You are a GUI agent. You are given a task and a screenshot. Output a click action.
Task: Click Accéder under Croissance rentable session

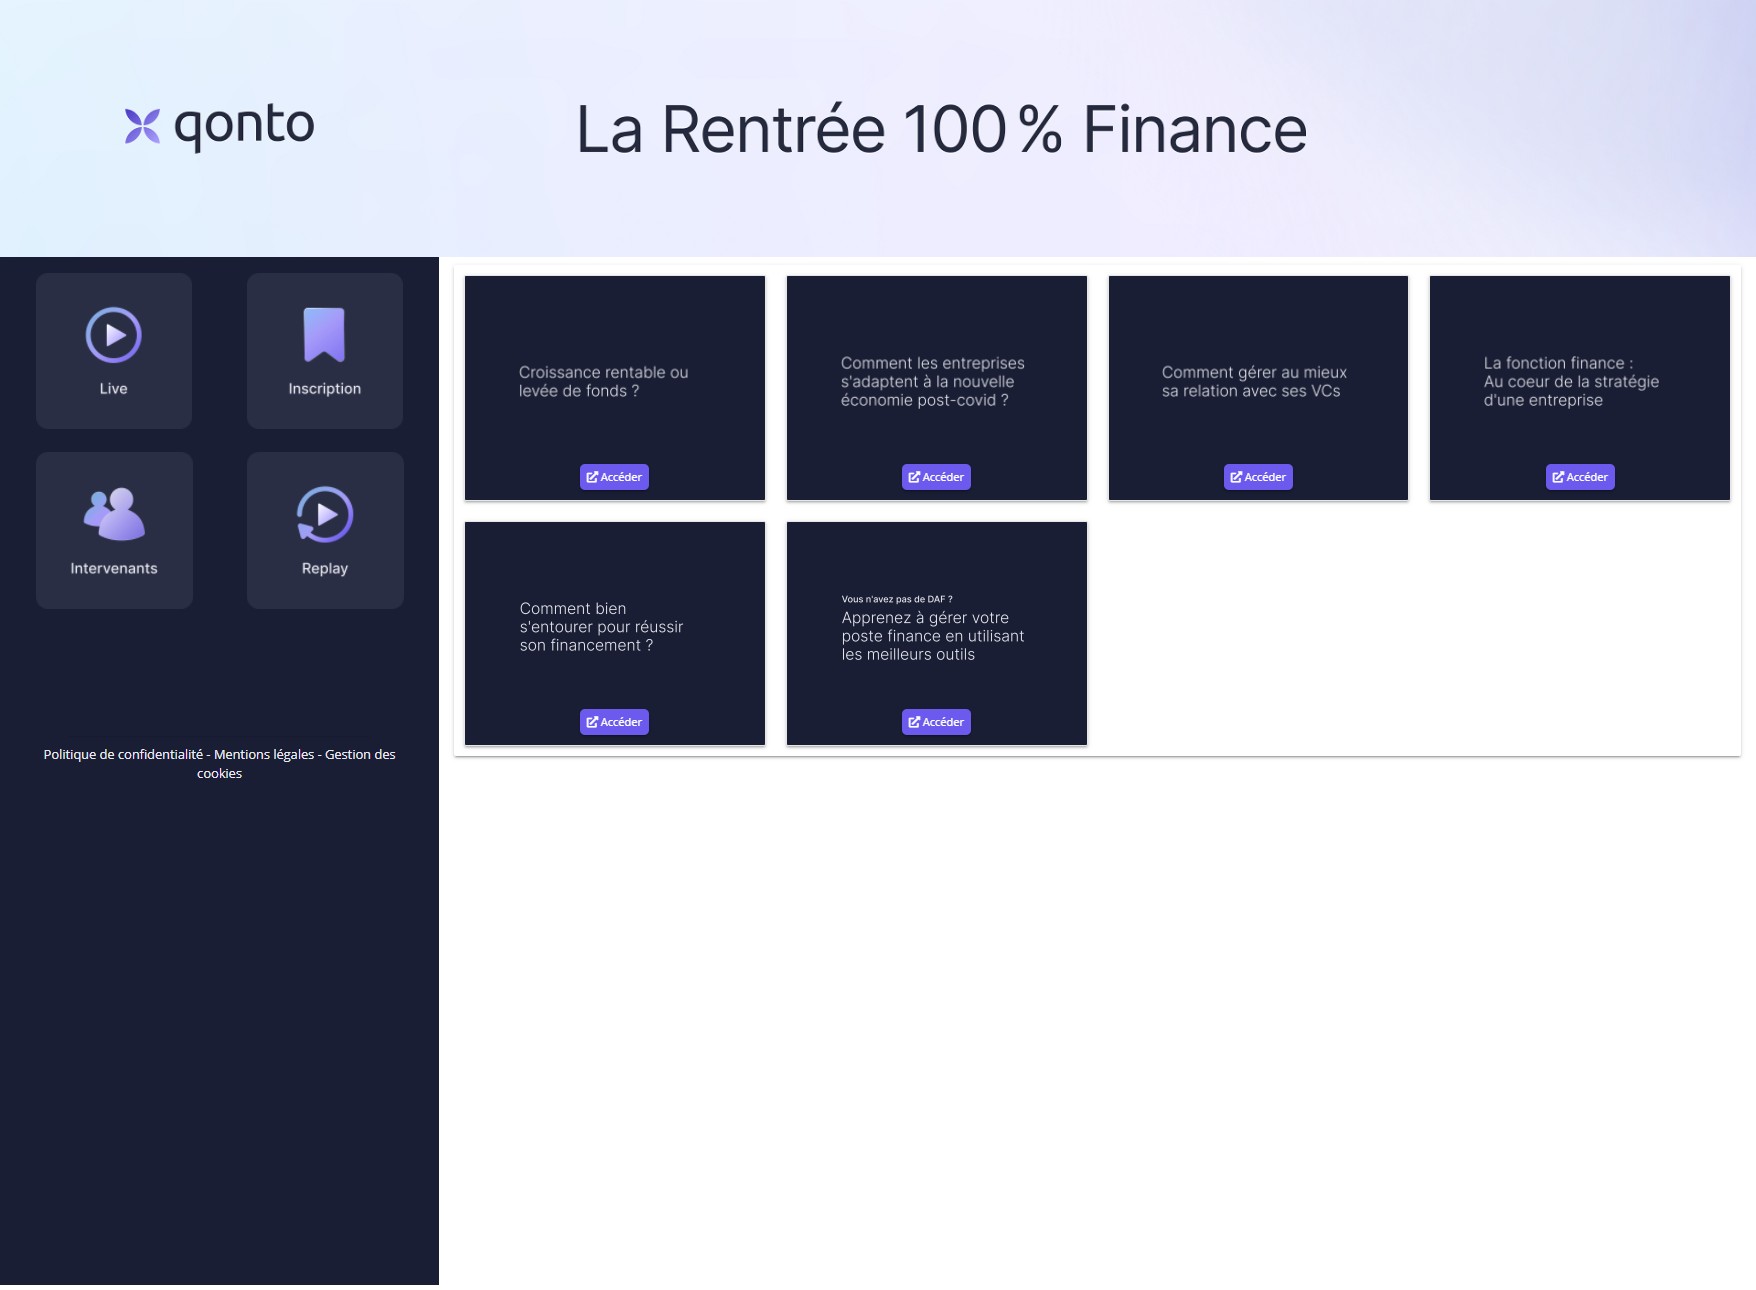point(614,477)
